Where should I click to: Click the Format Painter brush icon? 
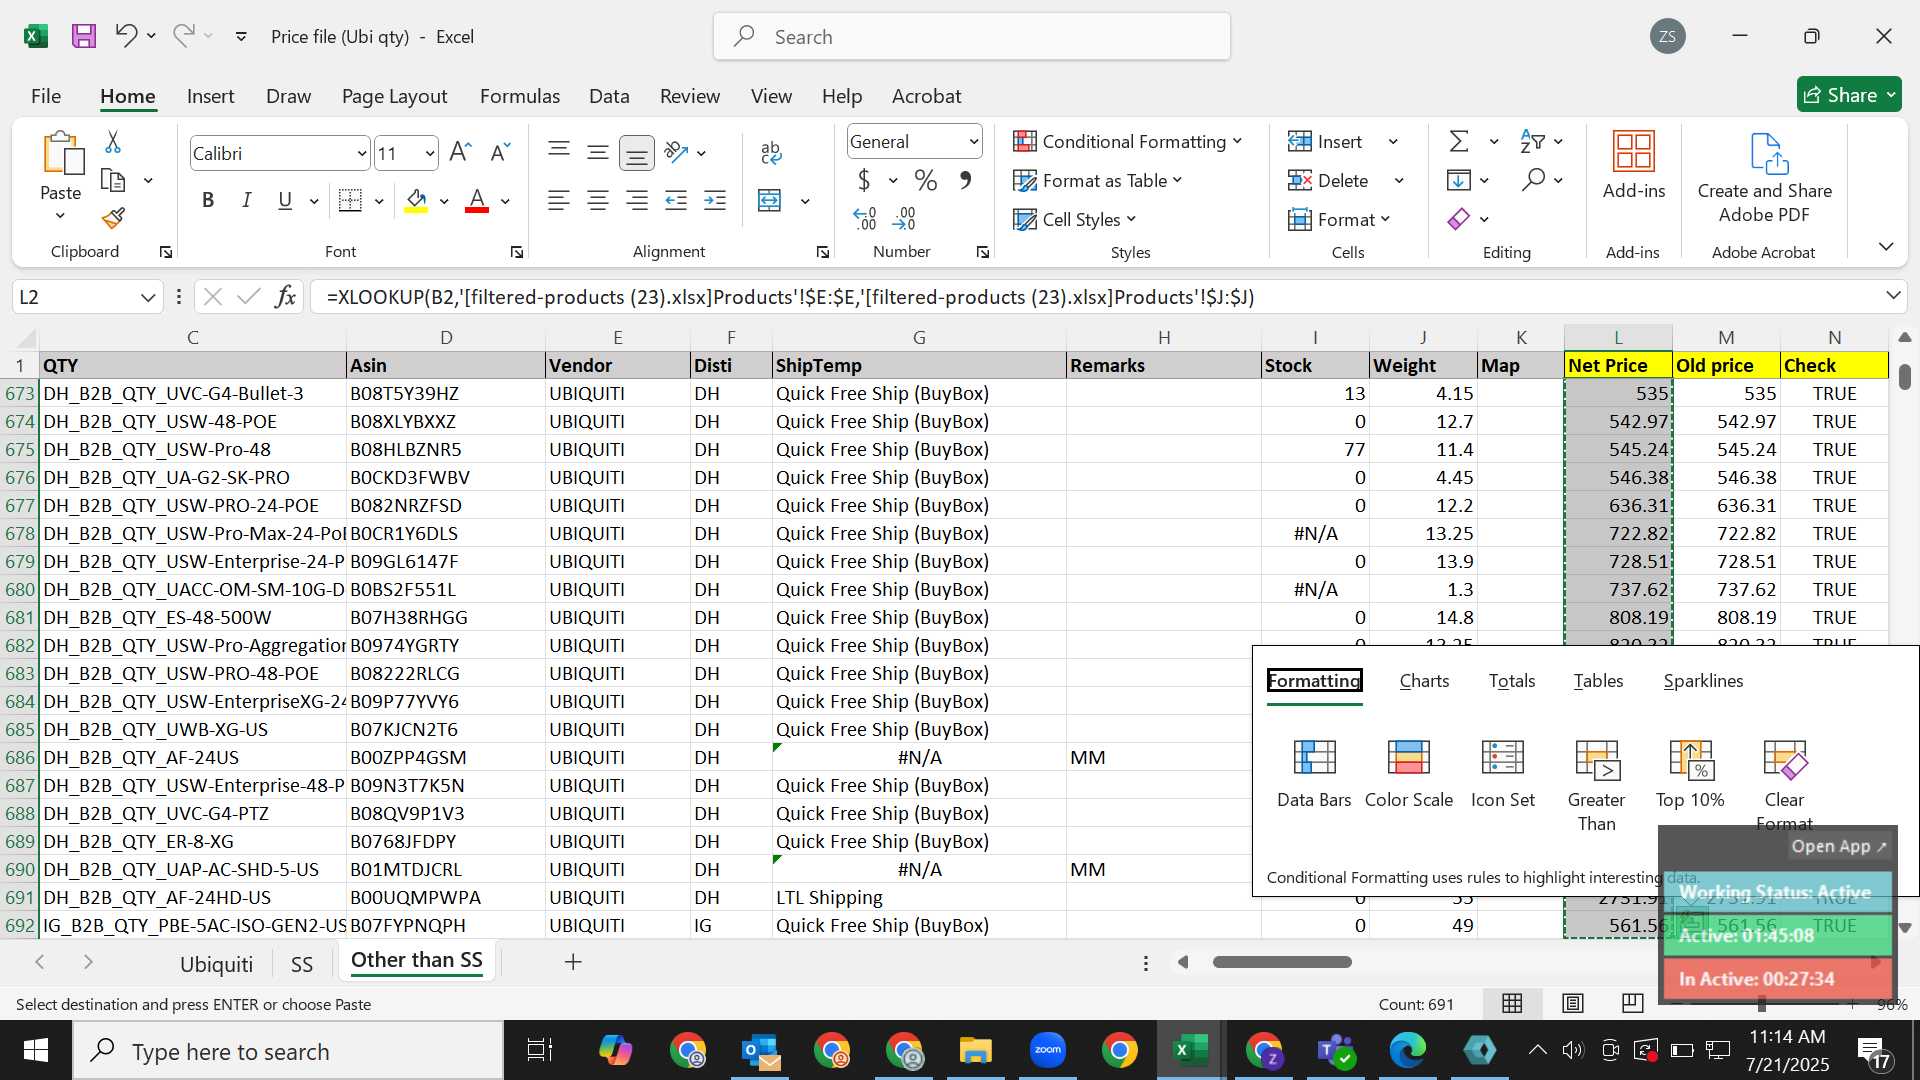[x=113, y=218]
